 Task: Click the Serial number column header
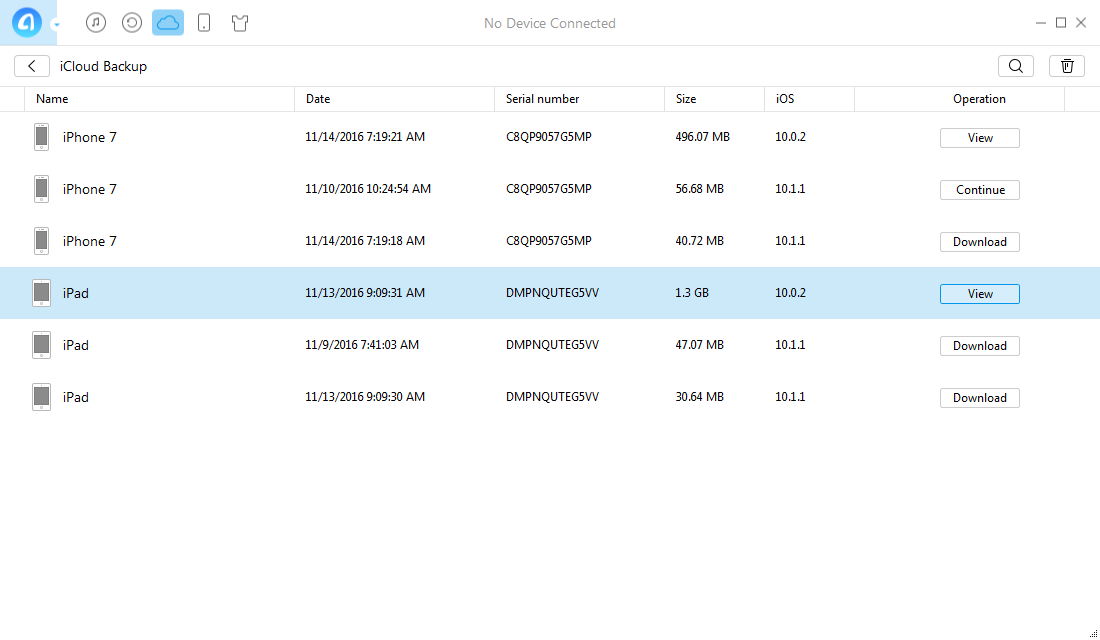542,99
